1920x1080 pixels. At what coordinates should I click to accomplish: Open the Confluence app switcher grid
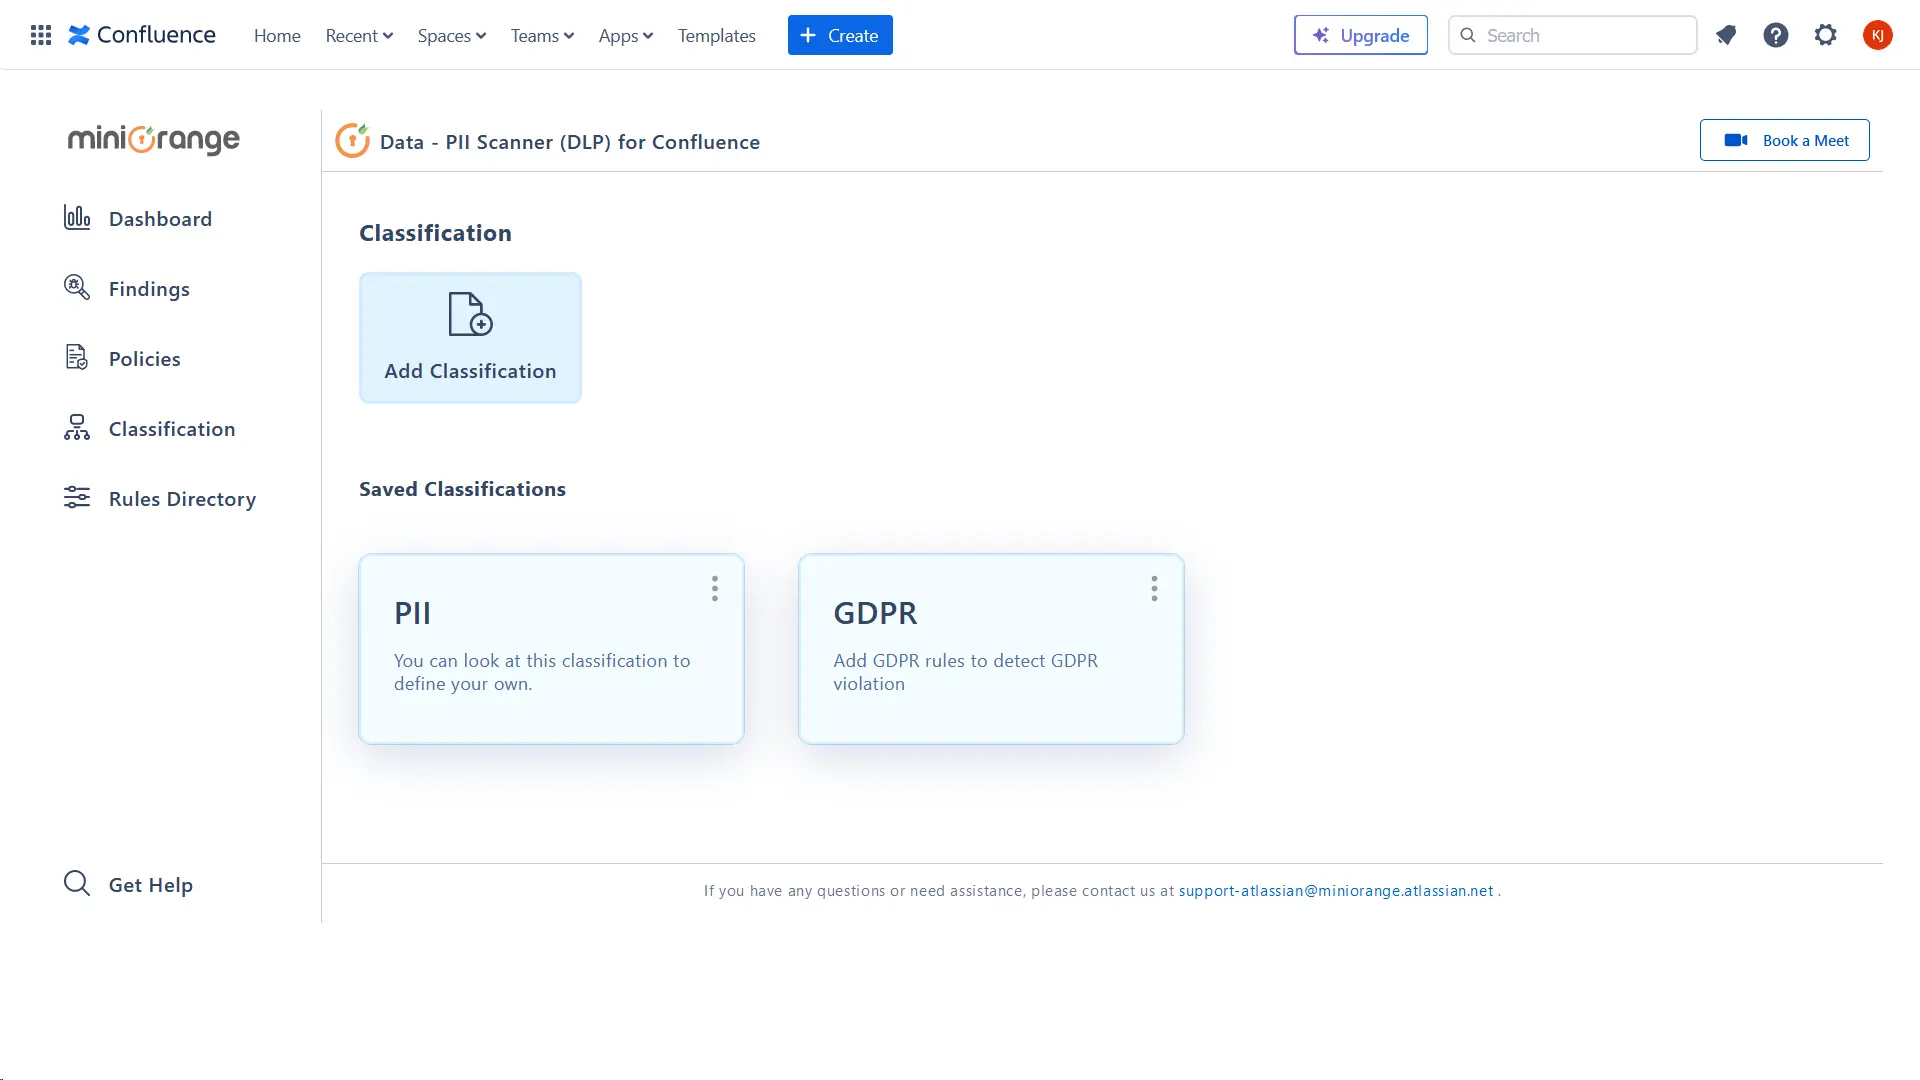[x=41, y=35]
